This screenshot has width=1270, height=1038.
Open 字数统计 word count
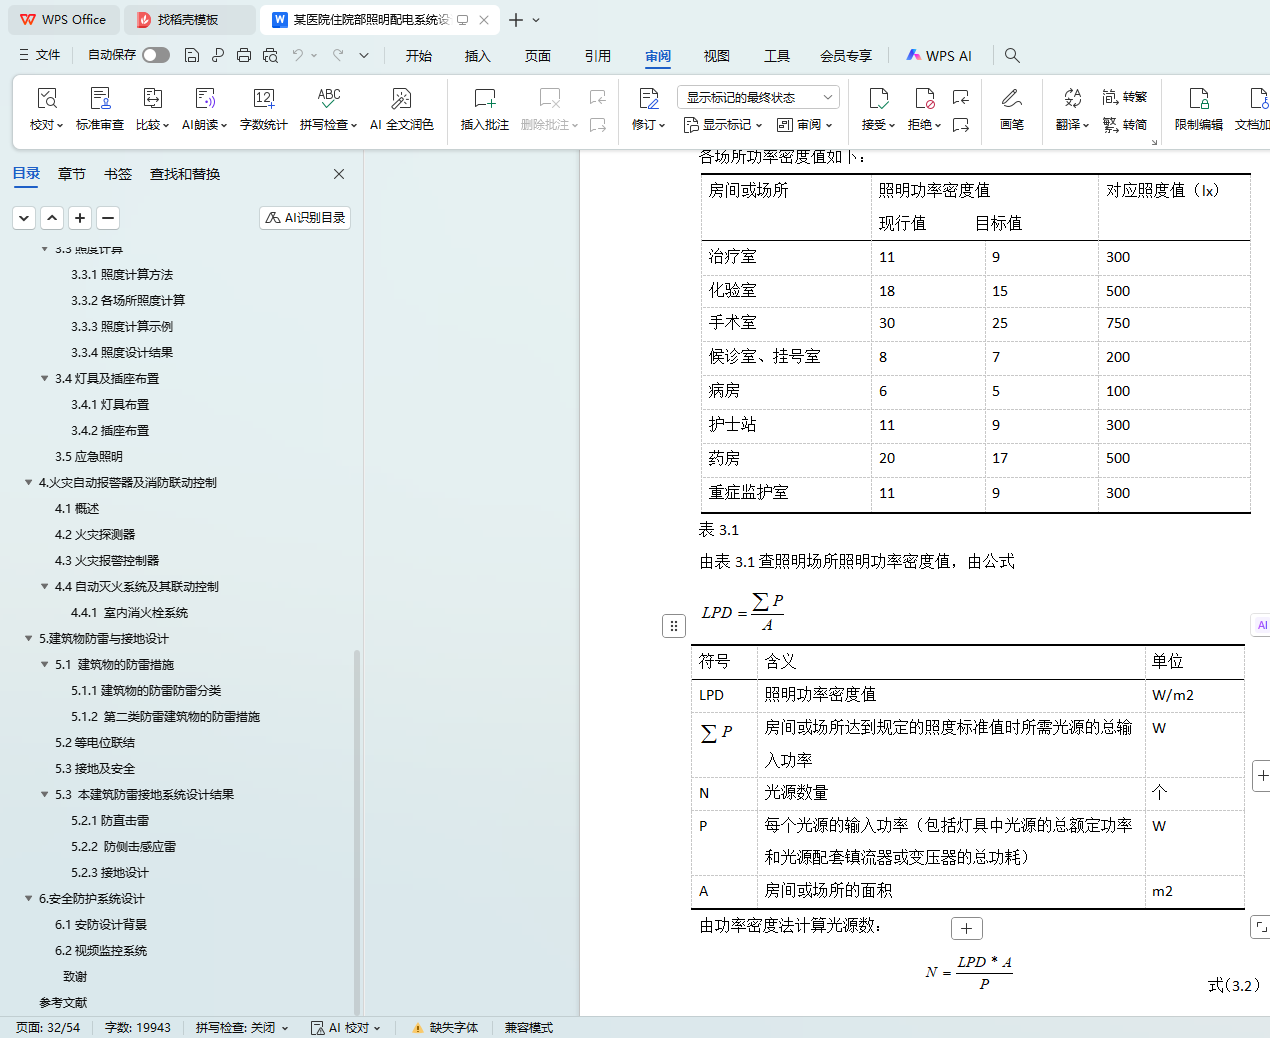coord(264,109)
